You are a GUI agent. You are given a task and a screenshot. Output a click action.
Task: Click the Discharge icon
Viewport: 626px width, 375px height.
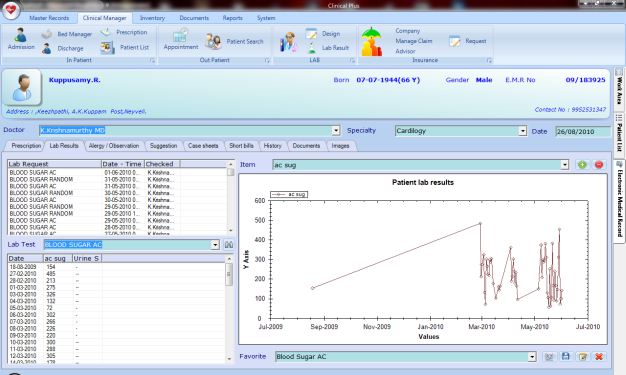[x=47, y=48]
